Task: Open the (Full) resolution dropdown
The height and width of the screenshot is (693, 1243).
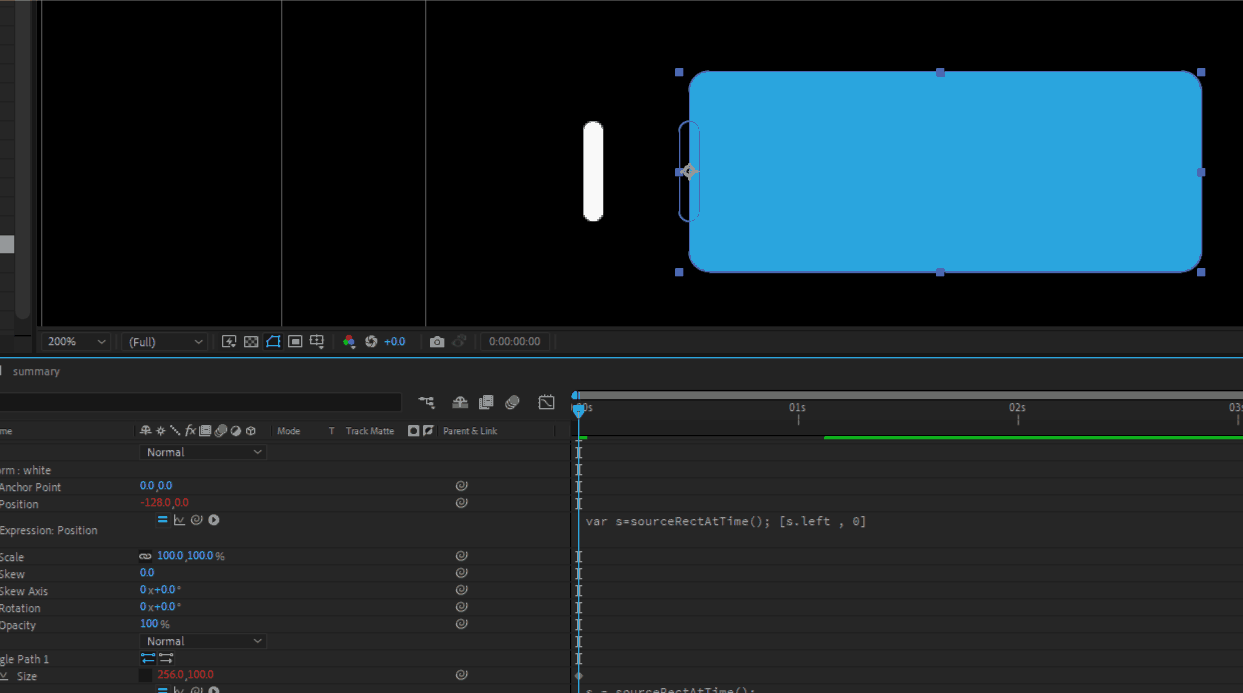Action: (x=163, y=341)
